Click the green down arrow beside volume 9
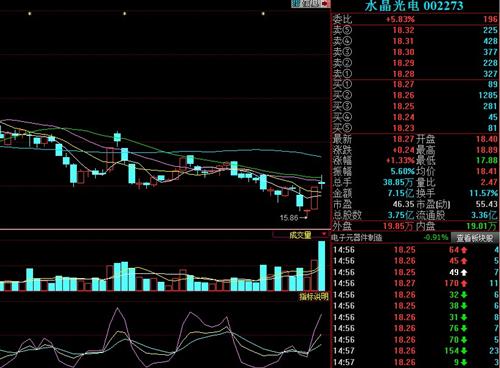 click(464, 362)
